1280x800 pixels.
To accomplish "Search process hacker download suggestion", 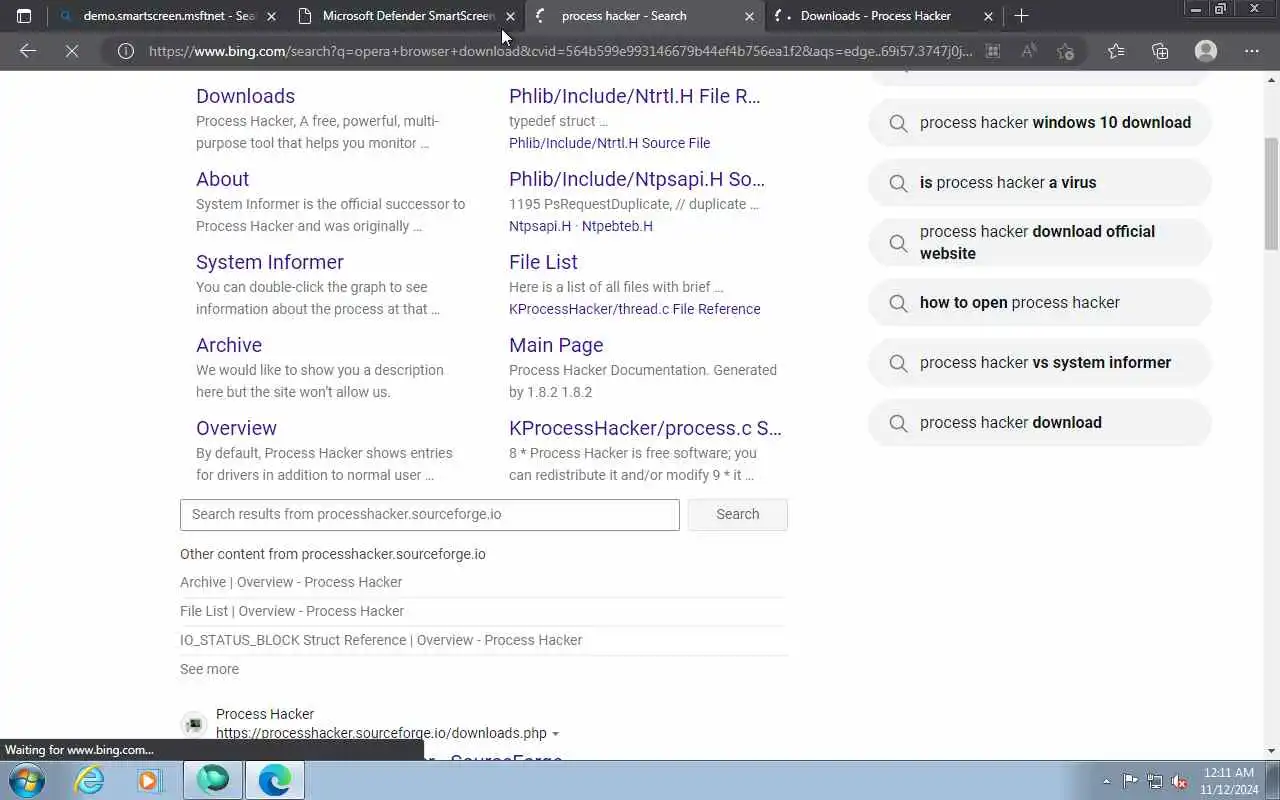I will pyautogui.click(x=1040, y=423).
